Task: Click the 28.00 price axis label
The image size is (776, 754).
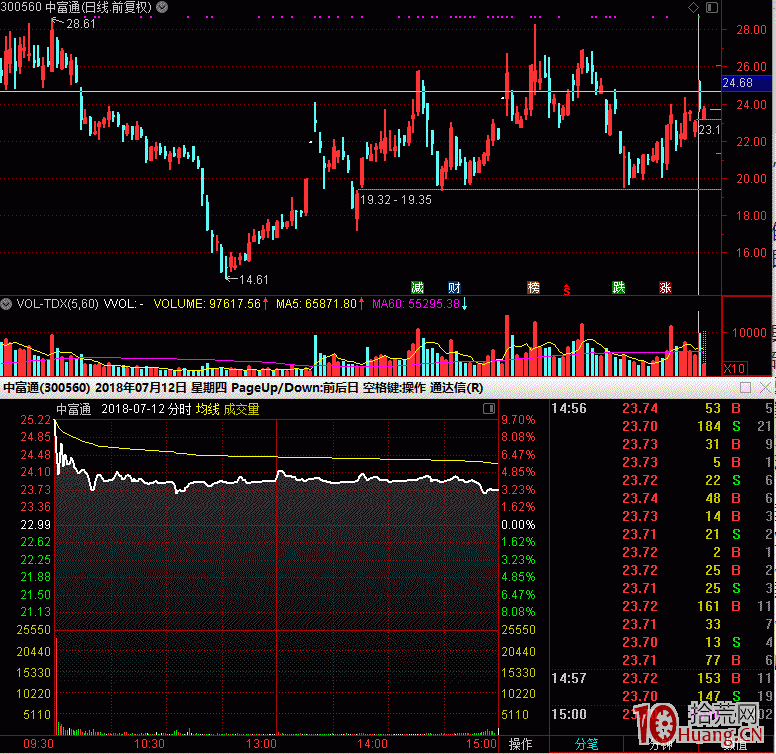Action: (751, 30)
